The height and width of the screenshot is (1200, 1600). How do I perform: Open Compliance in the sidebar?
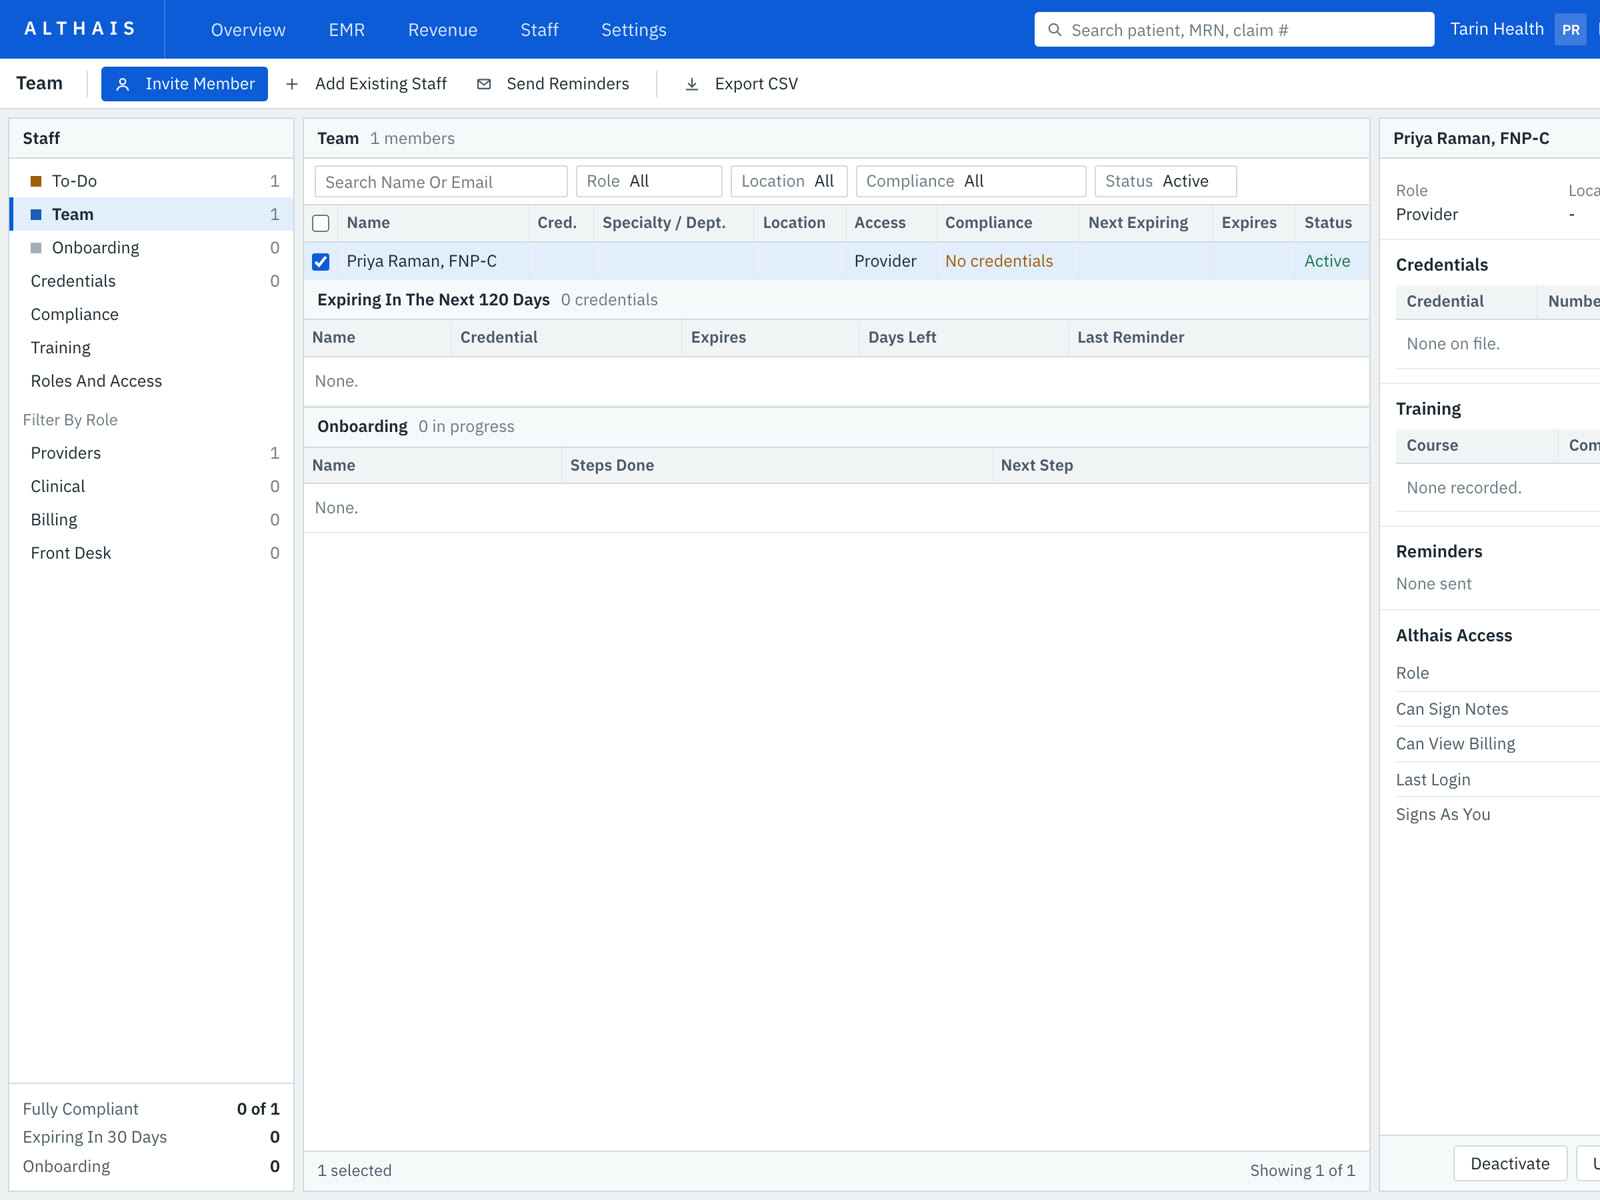pos(152,314)
